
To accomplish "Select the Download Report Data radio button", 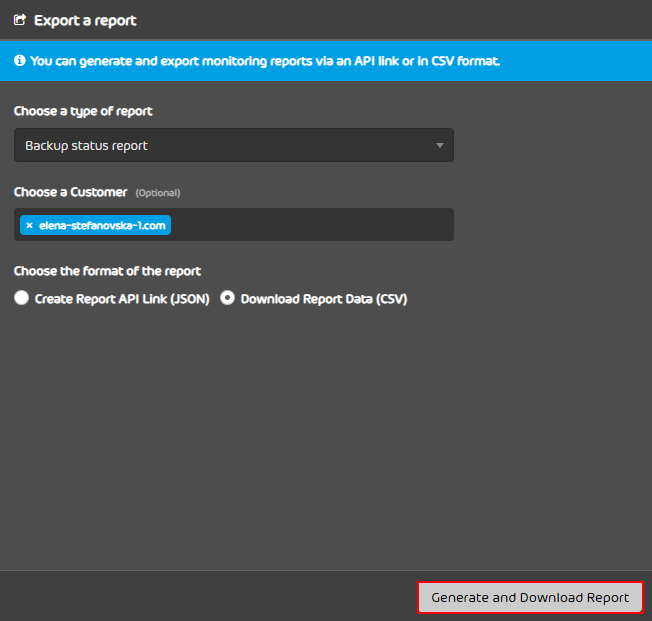I will click(x=227, y=298).
